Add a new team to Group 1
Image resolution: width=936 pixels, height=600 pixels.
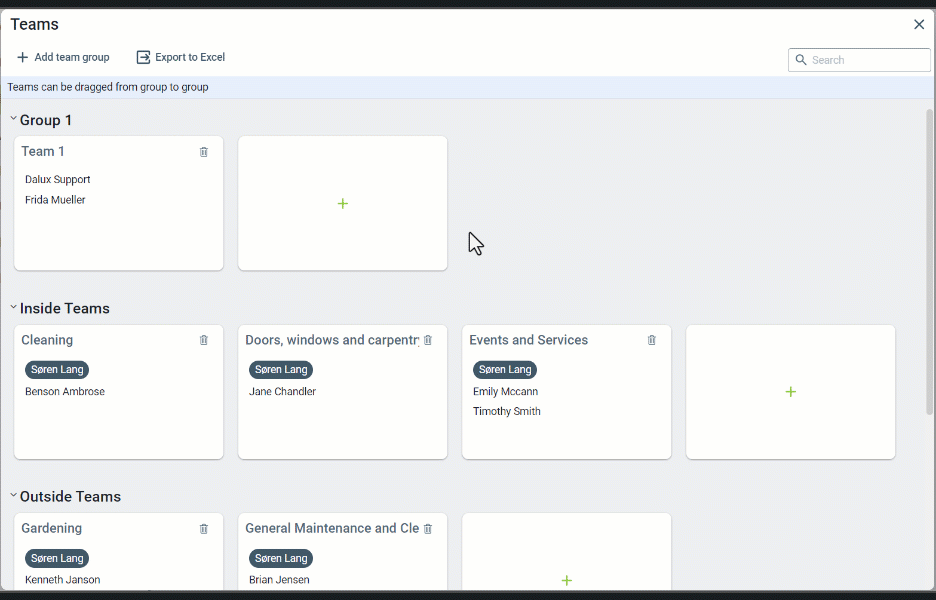coord(343,204)
